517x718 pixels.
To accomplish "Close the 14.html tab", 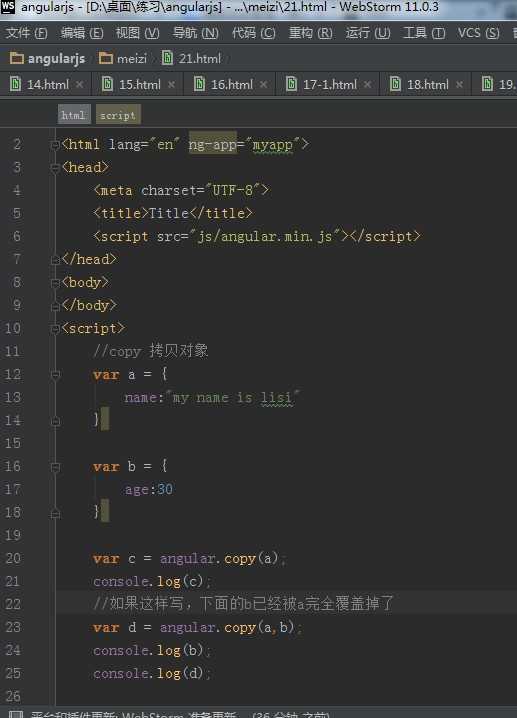I will click(x=80, y=85).
